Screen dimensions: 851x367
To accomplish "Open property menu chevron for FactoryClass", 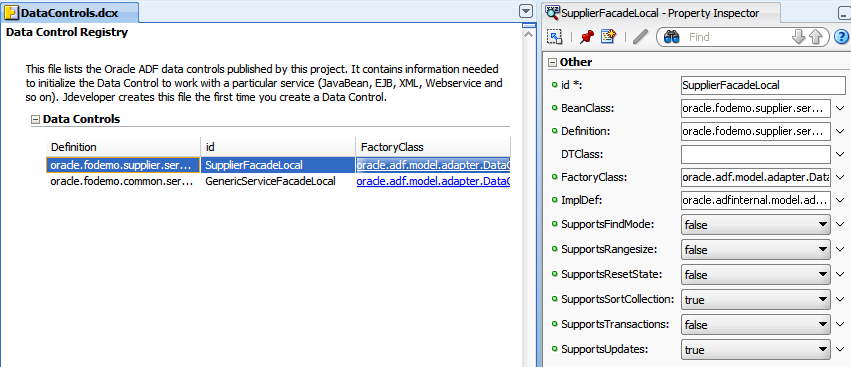I will [x=841, y=178].
